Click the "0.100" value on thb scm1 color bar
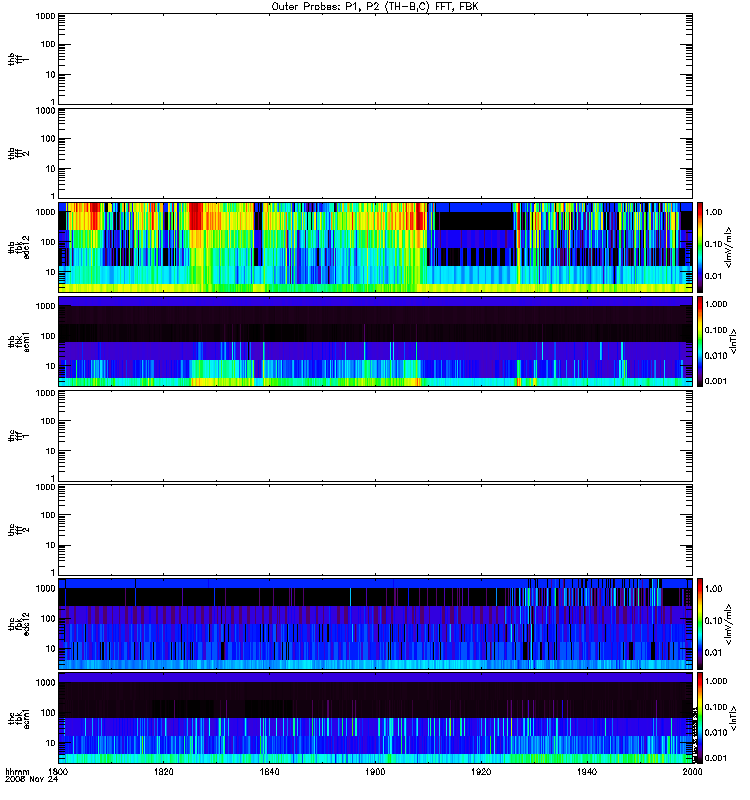 [716, 330]
